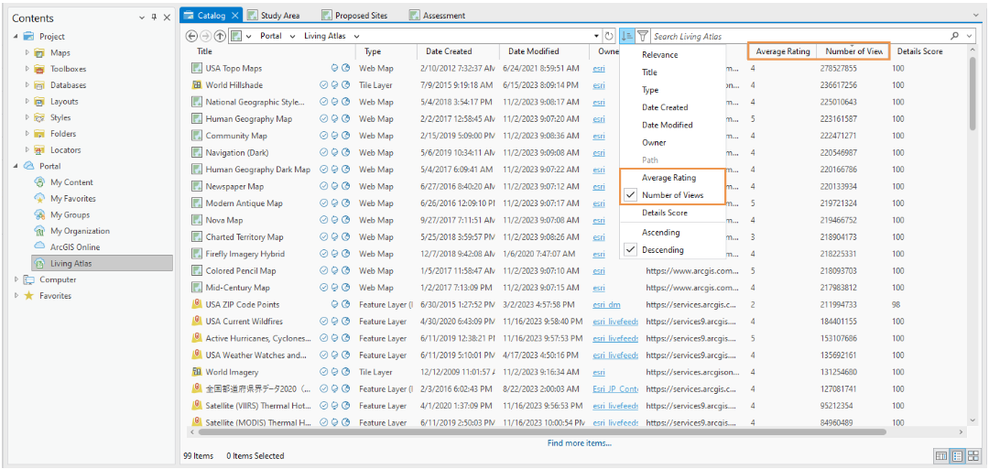The height and width of the screenshot is (471, 989).
Task: Click the USA ZIP Code Points feature layer icon
Action: tap(196, 305)
